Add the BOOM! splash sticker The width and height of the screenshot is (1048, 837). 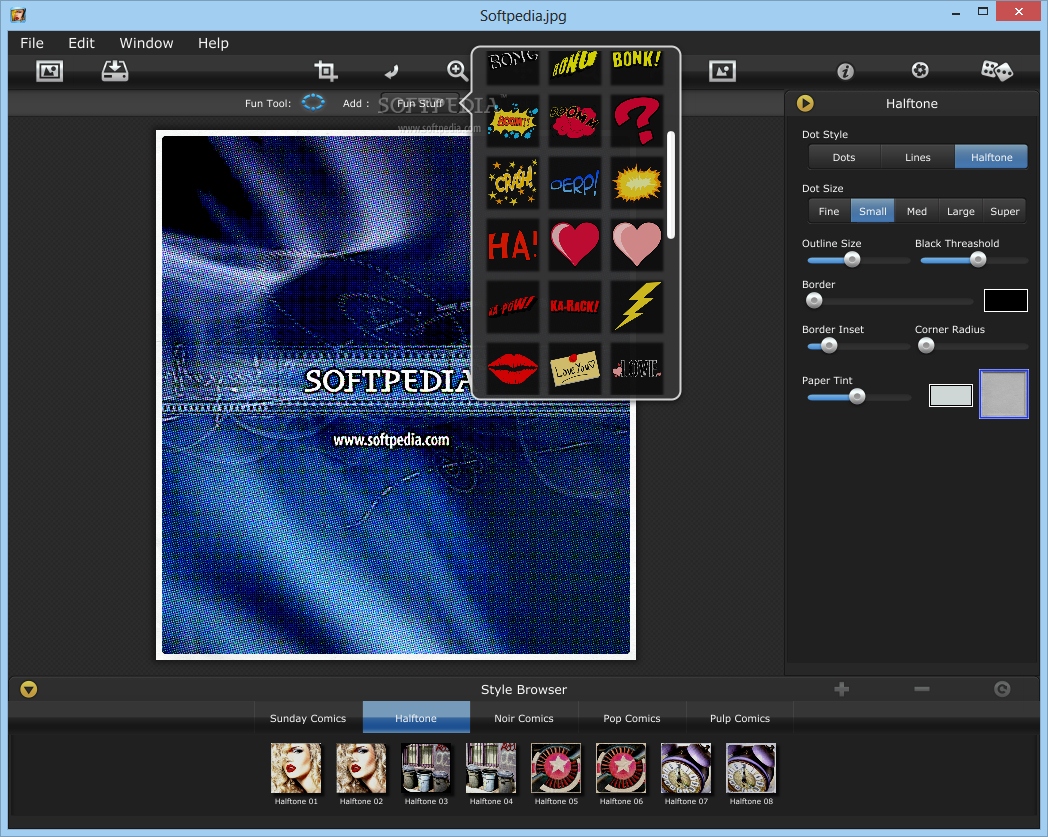(513, 121)
